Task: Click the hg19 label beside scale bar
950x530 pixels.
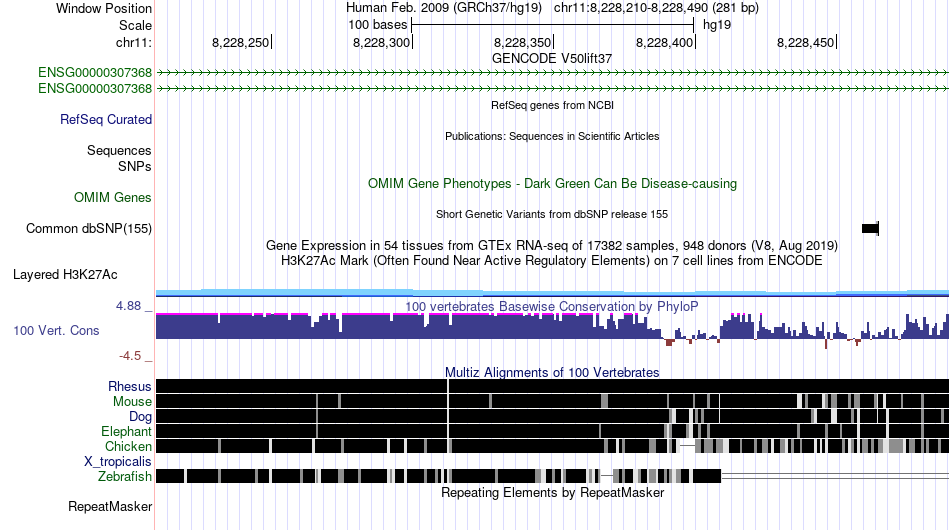Action: tap(717, 25)
